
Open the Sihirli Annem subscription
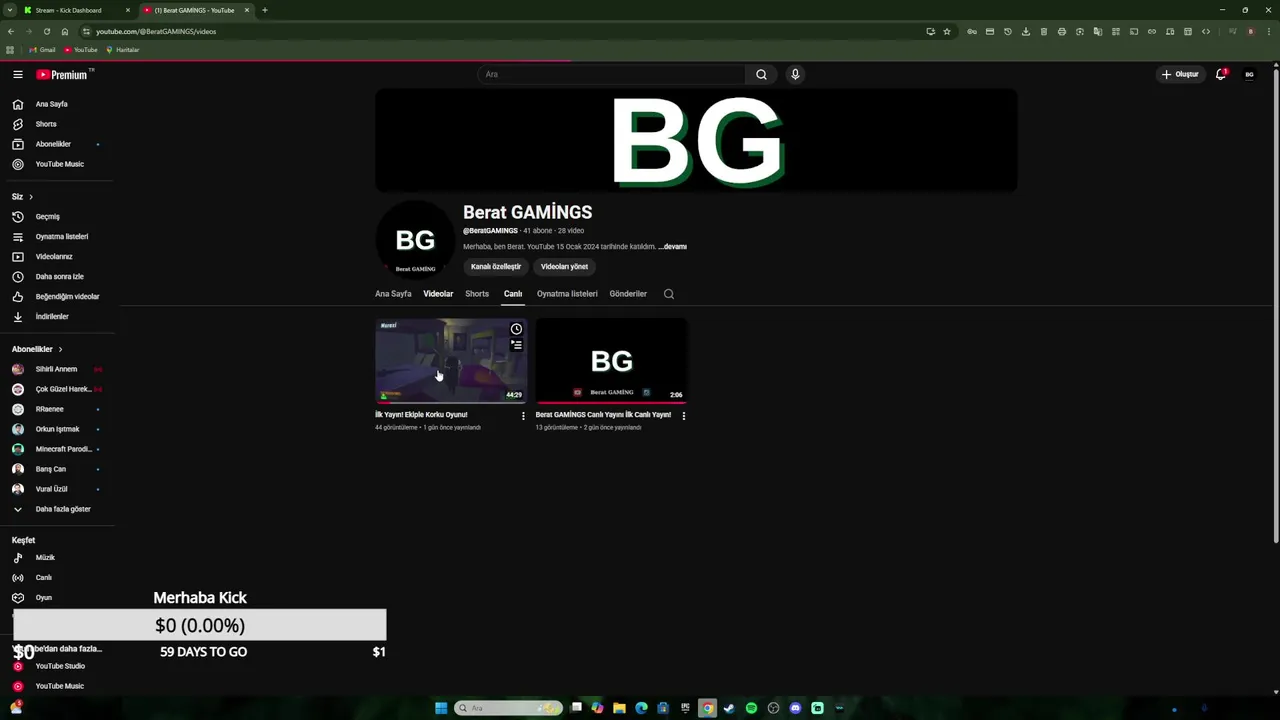[57, 369]
